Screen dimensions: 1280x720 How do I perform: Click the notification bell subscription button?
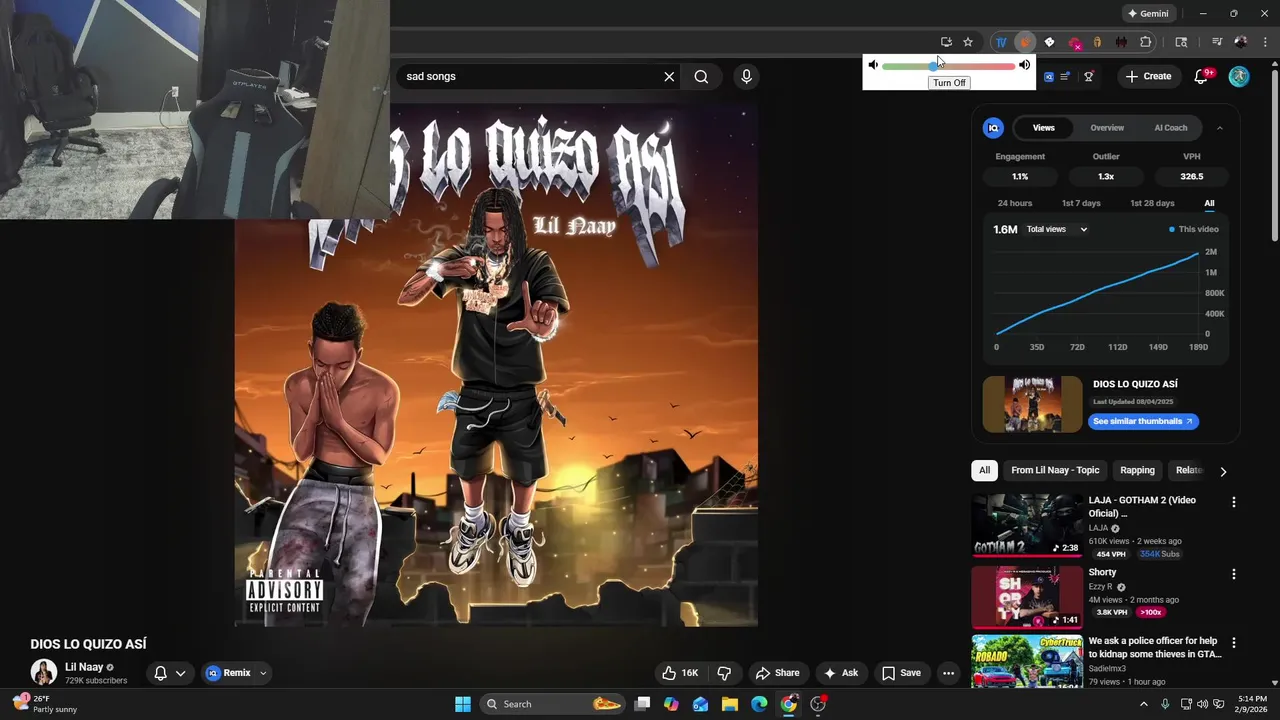(x=168, y=673)
